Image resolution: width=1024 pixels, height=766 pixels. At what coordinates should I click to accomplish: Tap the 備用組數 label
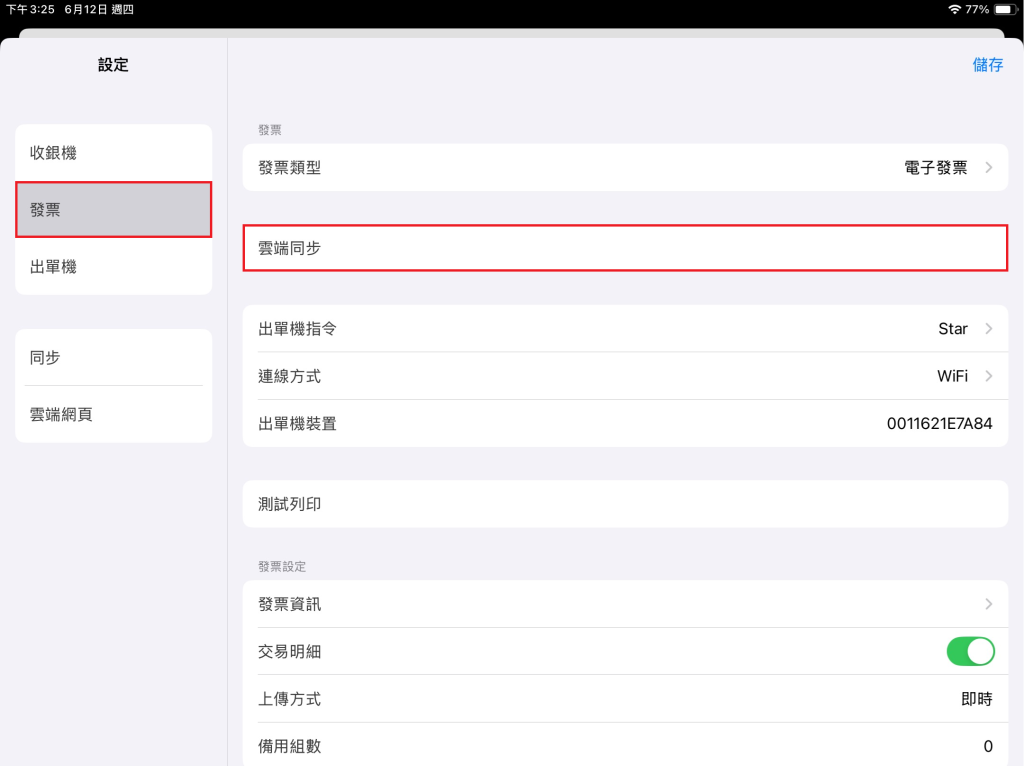(289, 746)
